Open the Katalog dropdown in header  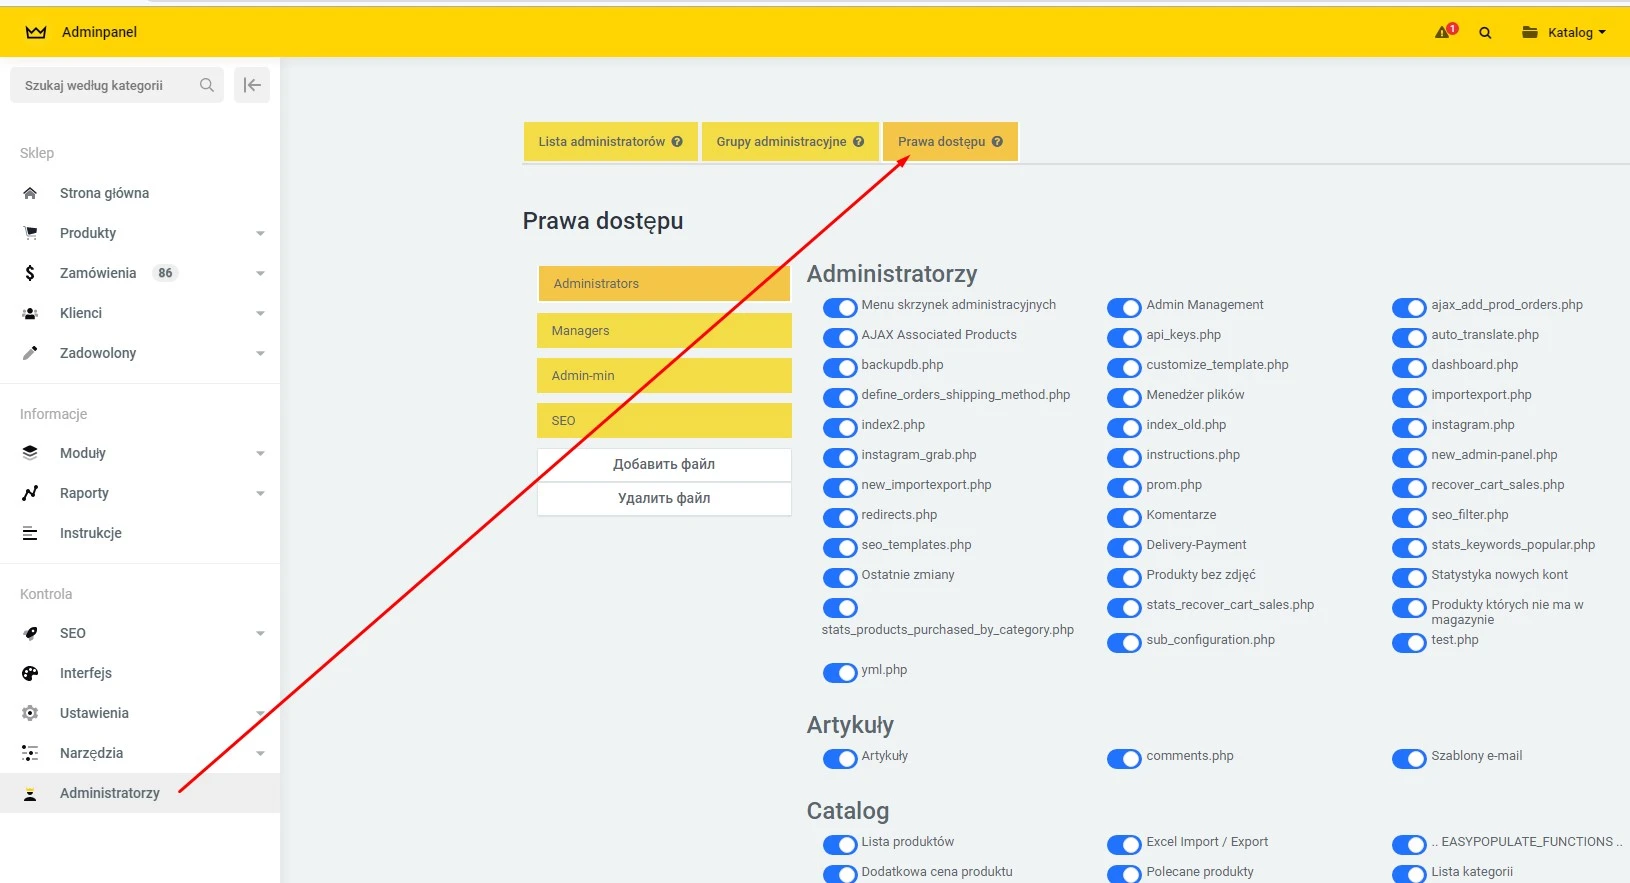coord(1564,32)
